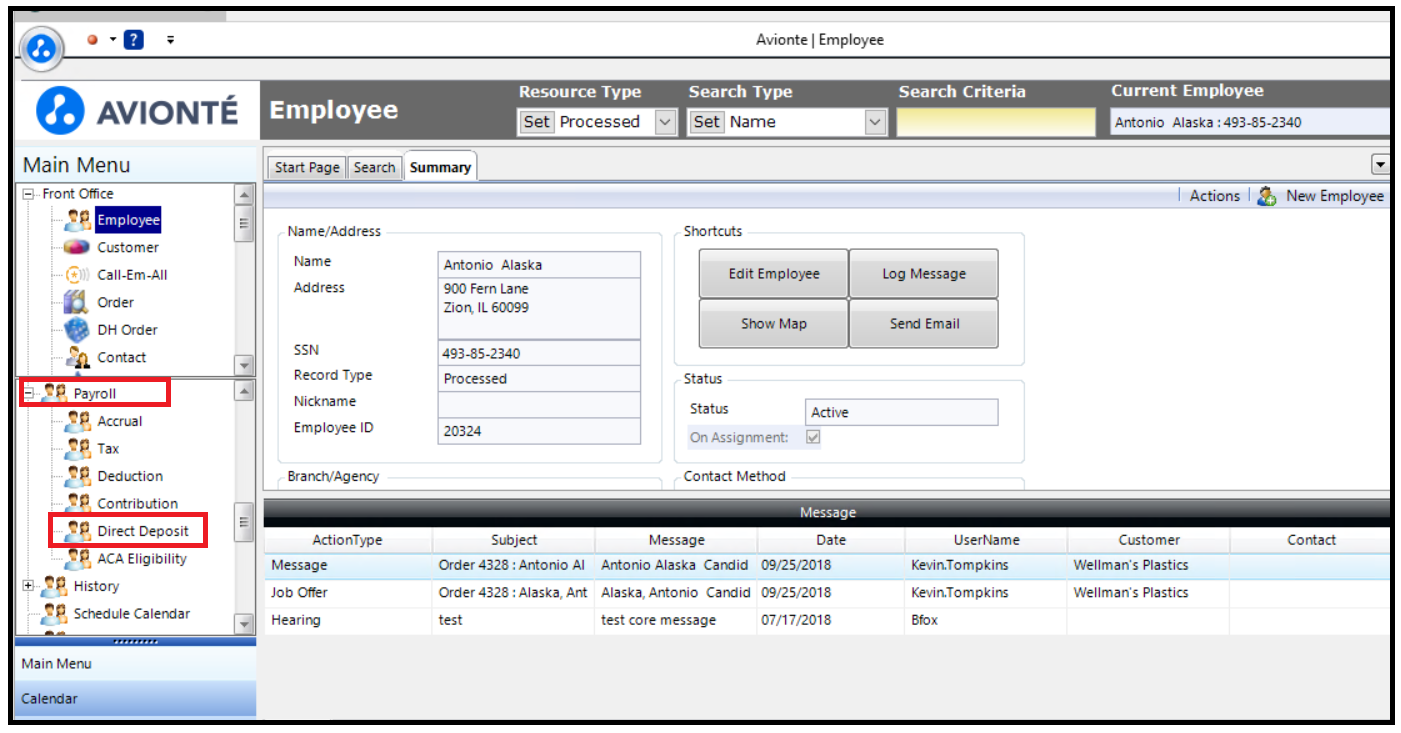Image resolution: width=1401 pixels, height=733 pixels.
Task: Click the Employee icon in Front Office
Action: (78, 220)
